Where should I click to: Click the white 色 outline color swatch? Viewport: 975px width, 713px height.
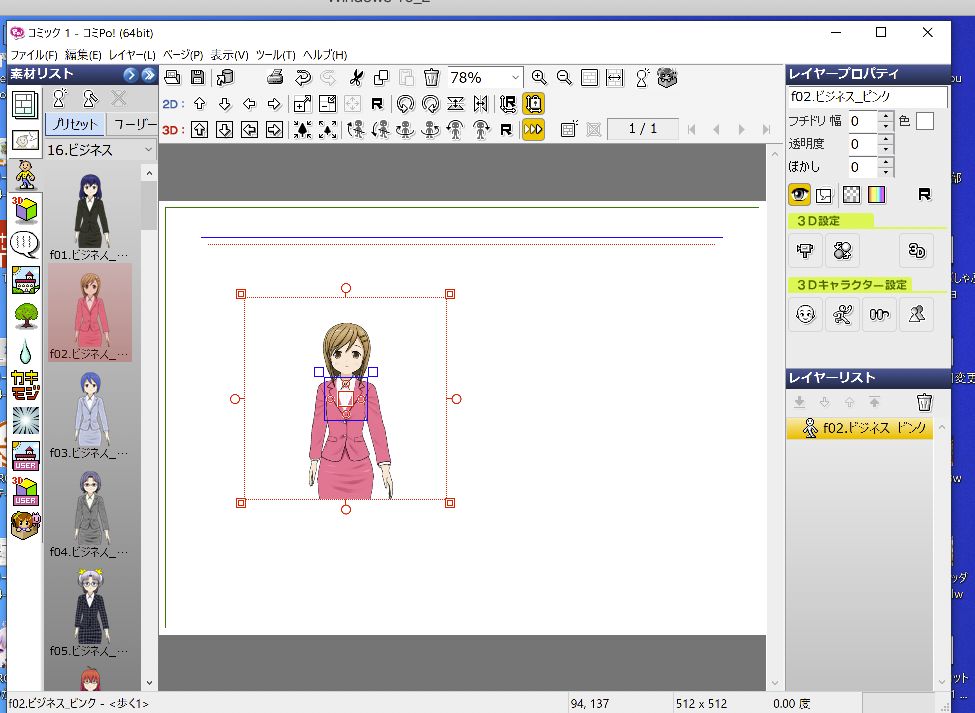(924, 121)
